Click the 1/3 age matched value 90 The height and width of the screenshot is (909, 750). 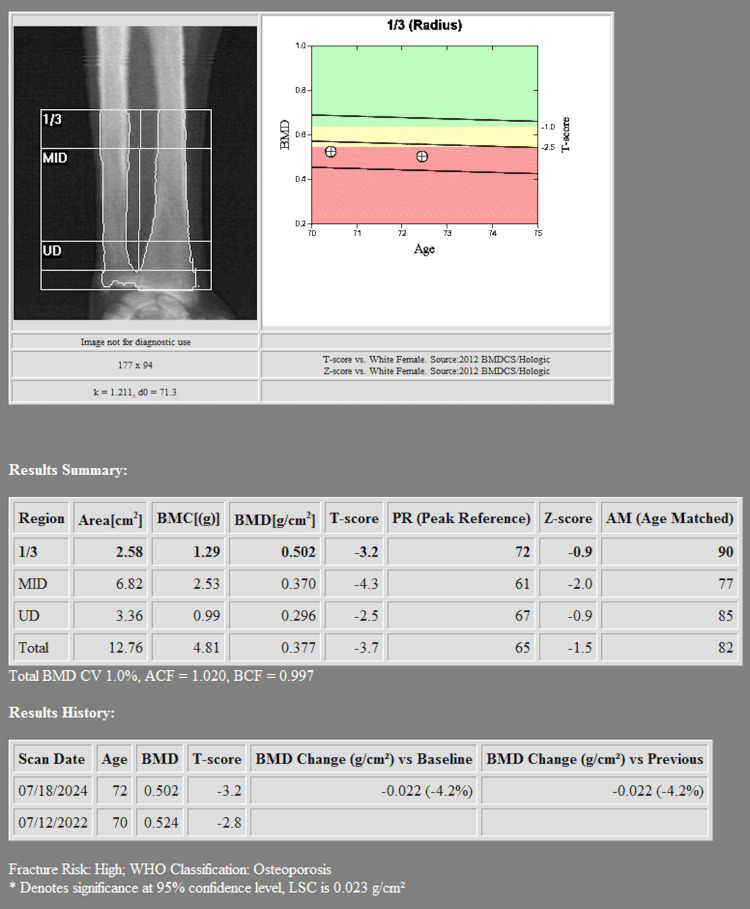click(x=726, y=552)
